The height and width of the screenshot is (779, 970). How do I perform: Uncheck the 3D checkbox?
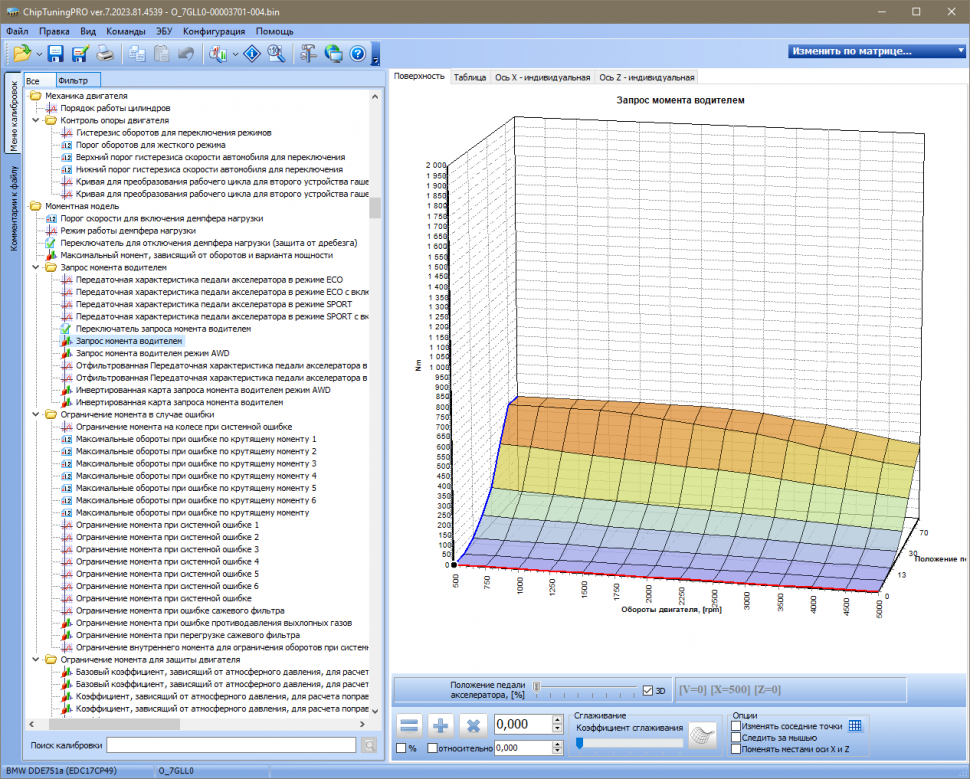(649, 690)
